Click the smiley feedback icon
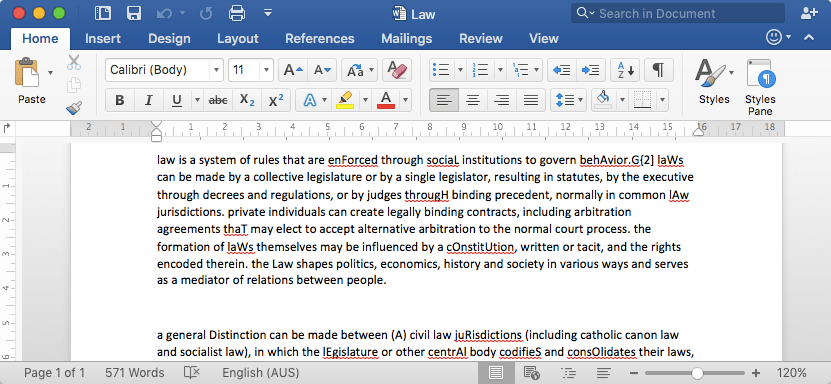 pos(774,37)
